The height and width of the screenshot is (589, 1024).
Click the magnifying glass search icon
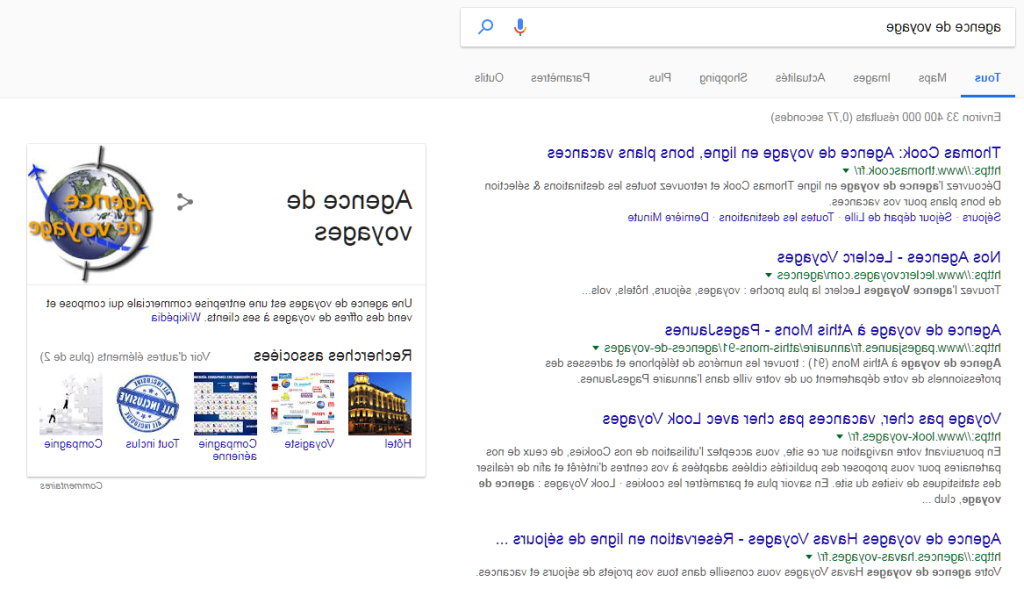485,27
